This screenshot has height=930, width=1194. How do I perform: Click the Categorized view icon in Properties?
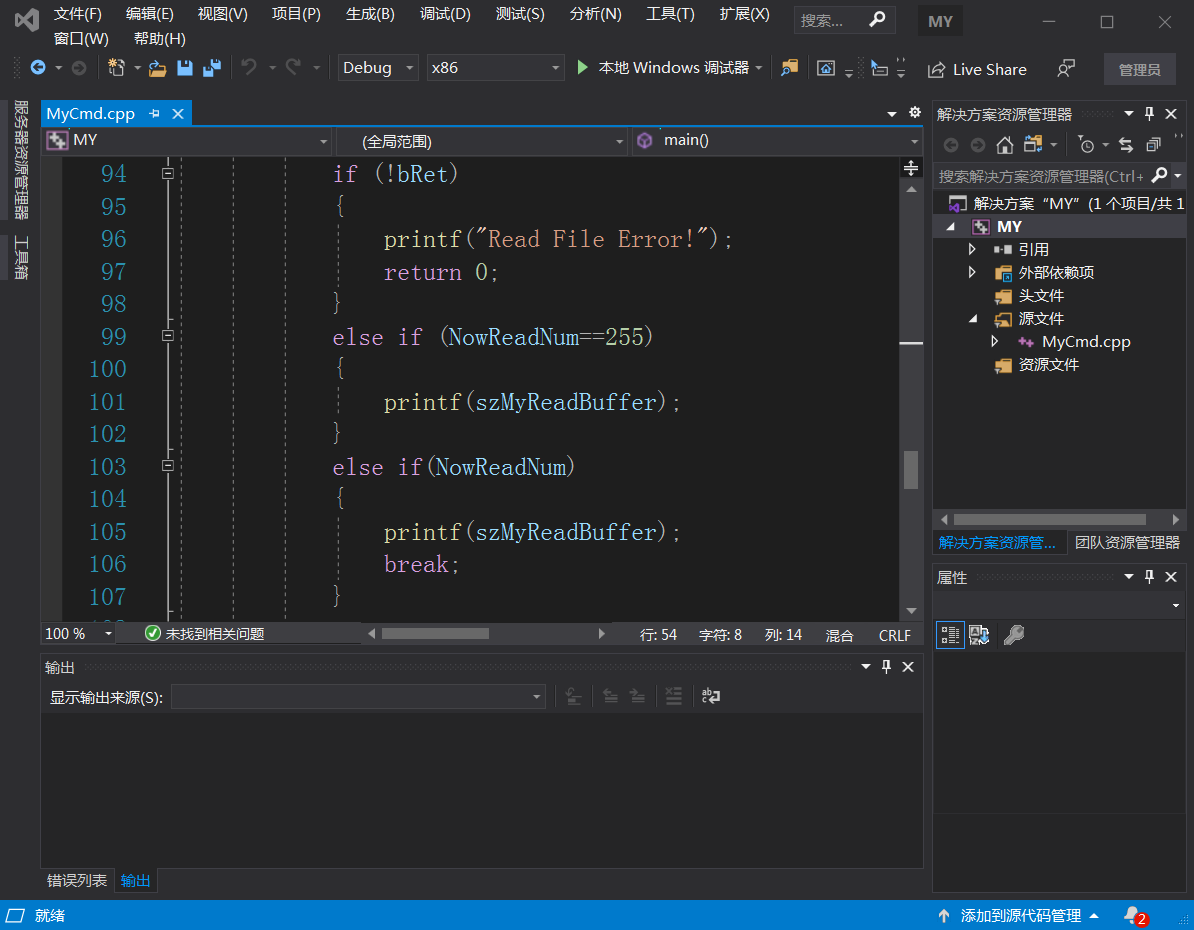point(950,634)
